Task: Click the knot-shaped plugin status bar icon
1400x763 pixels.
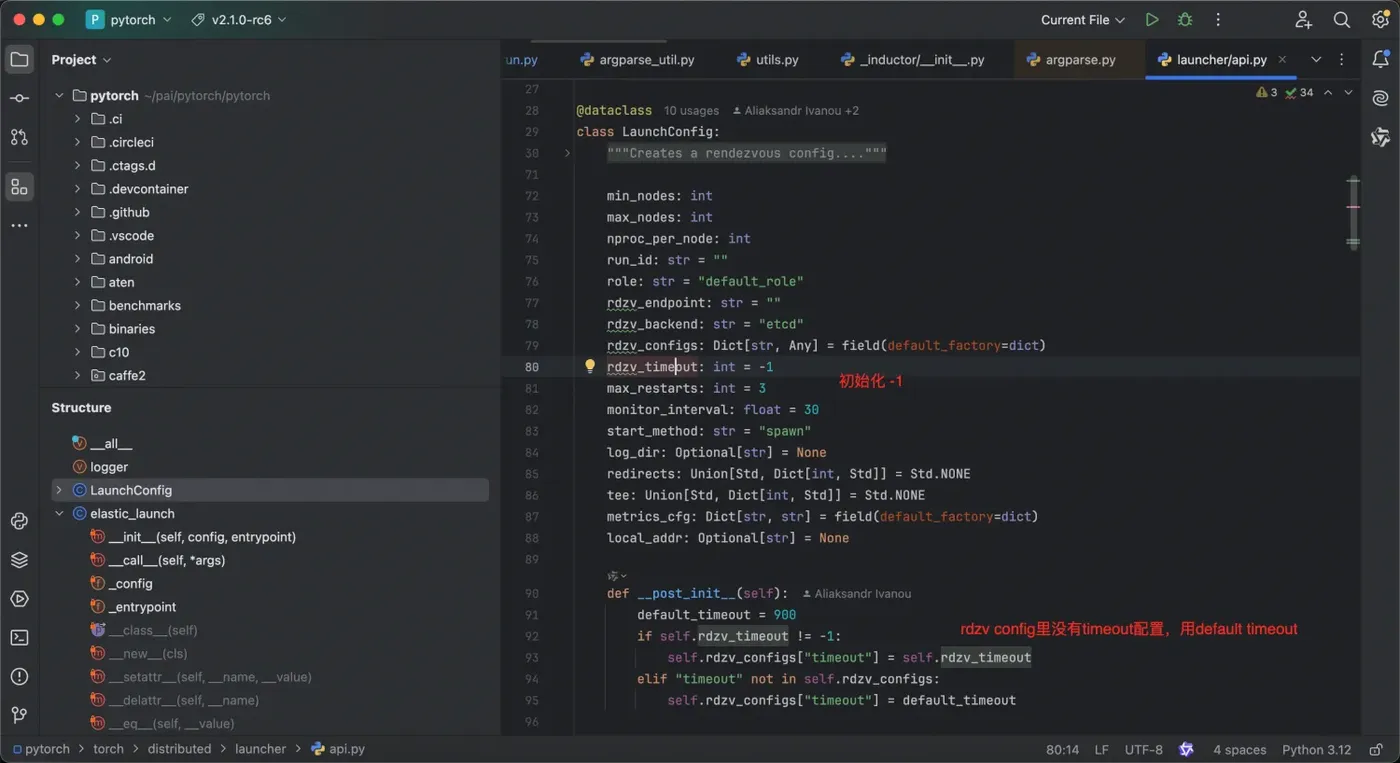Action: (1186, 749)
